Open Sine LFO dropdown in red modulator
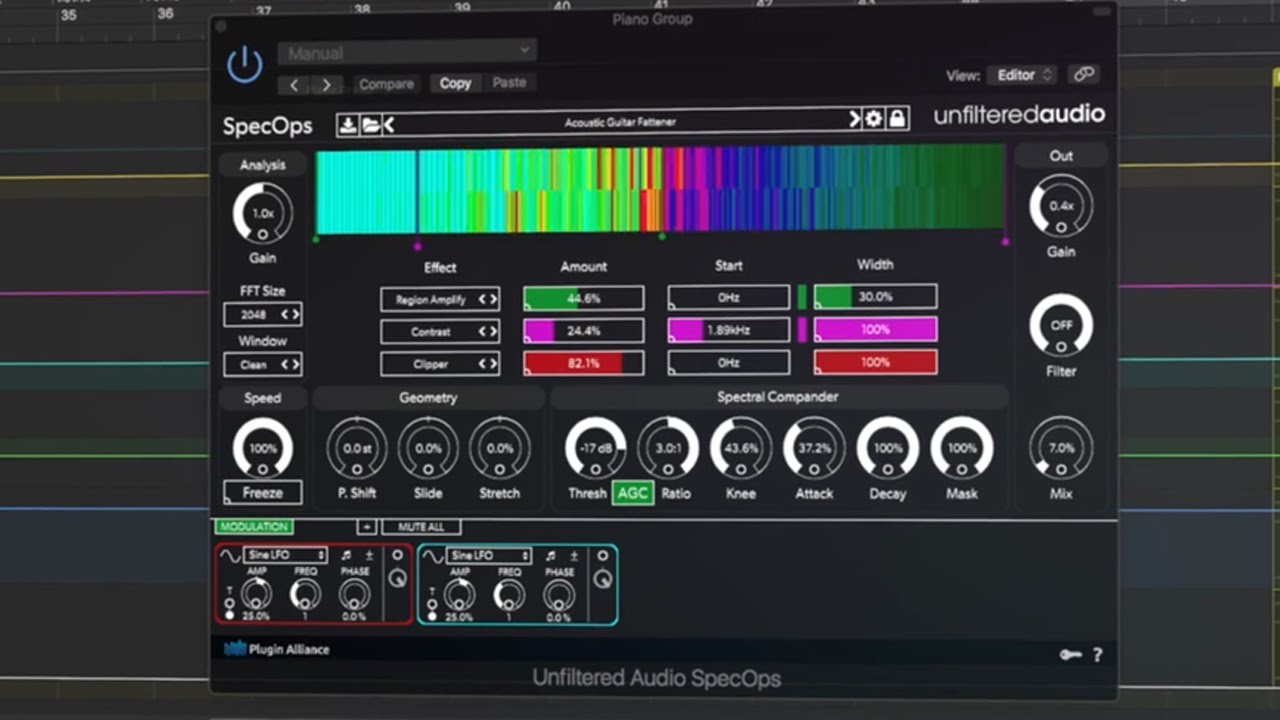This screenshot has height=720, width=1280. point(286,555)
